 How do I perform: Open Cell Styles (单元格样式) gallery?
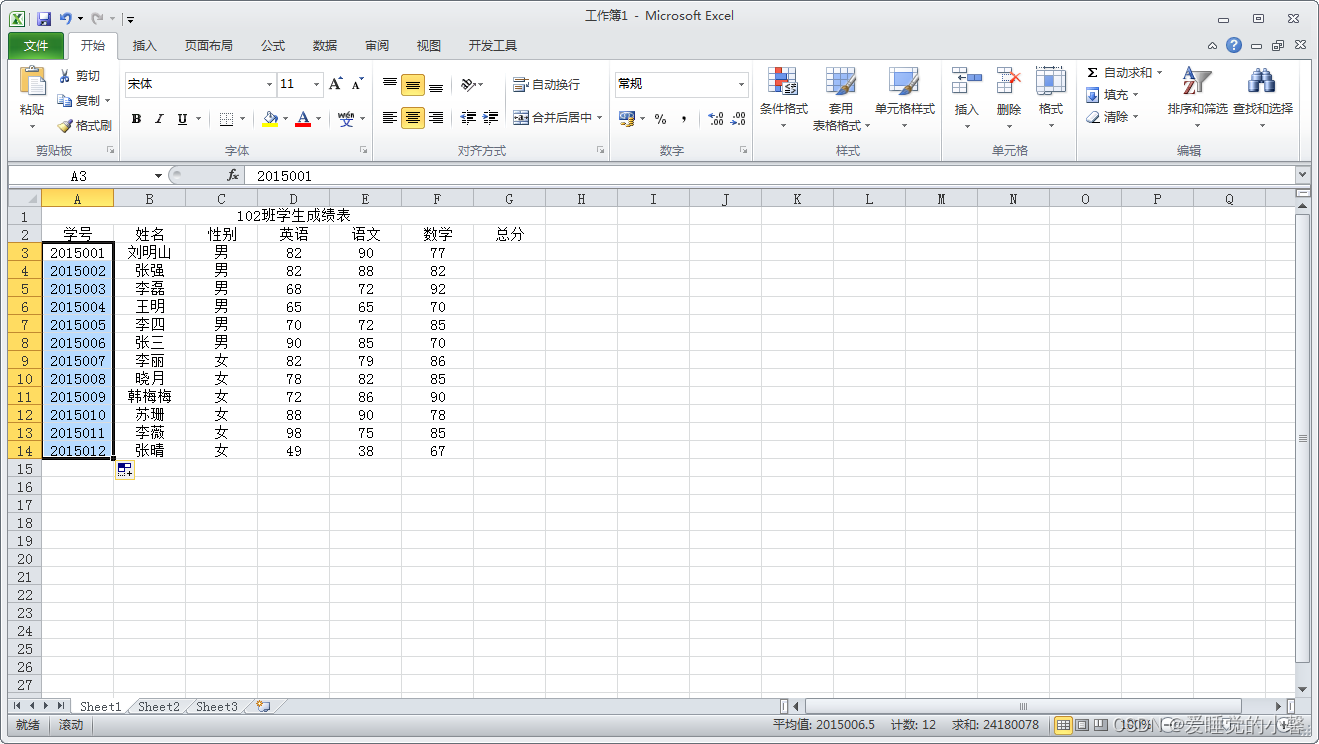[904, 99]
